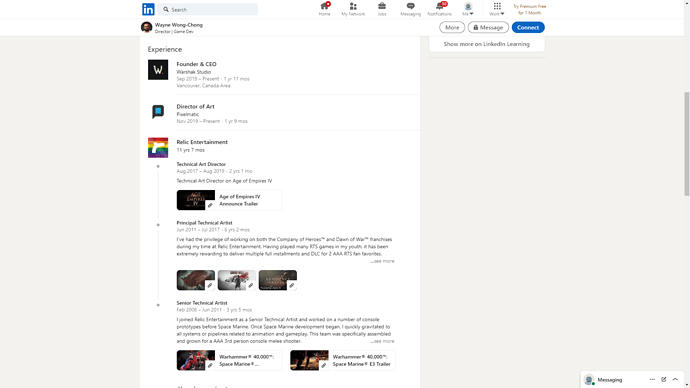The image size is (690, 388).
Task: Click Show more on LinkedIn Learning
Action: coord(486,44)
